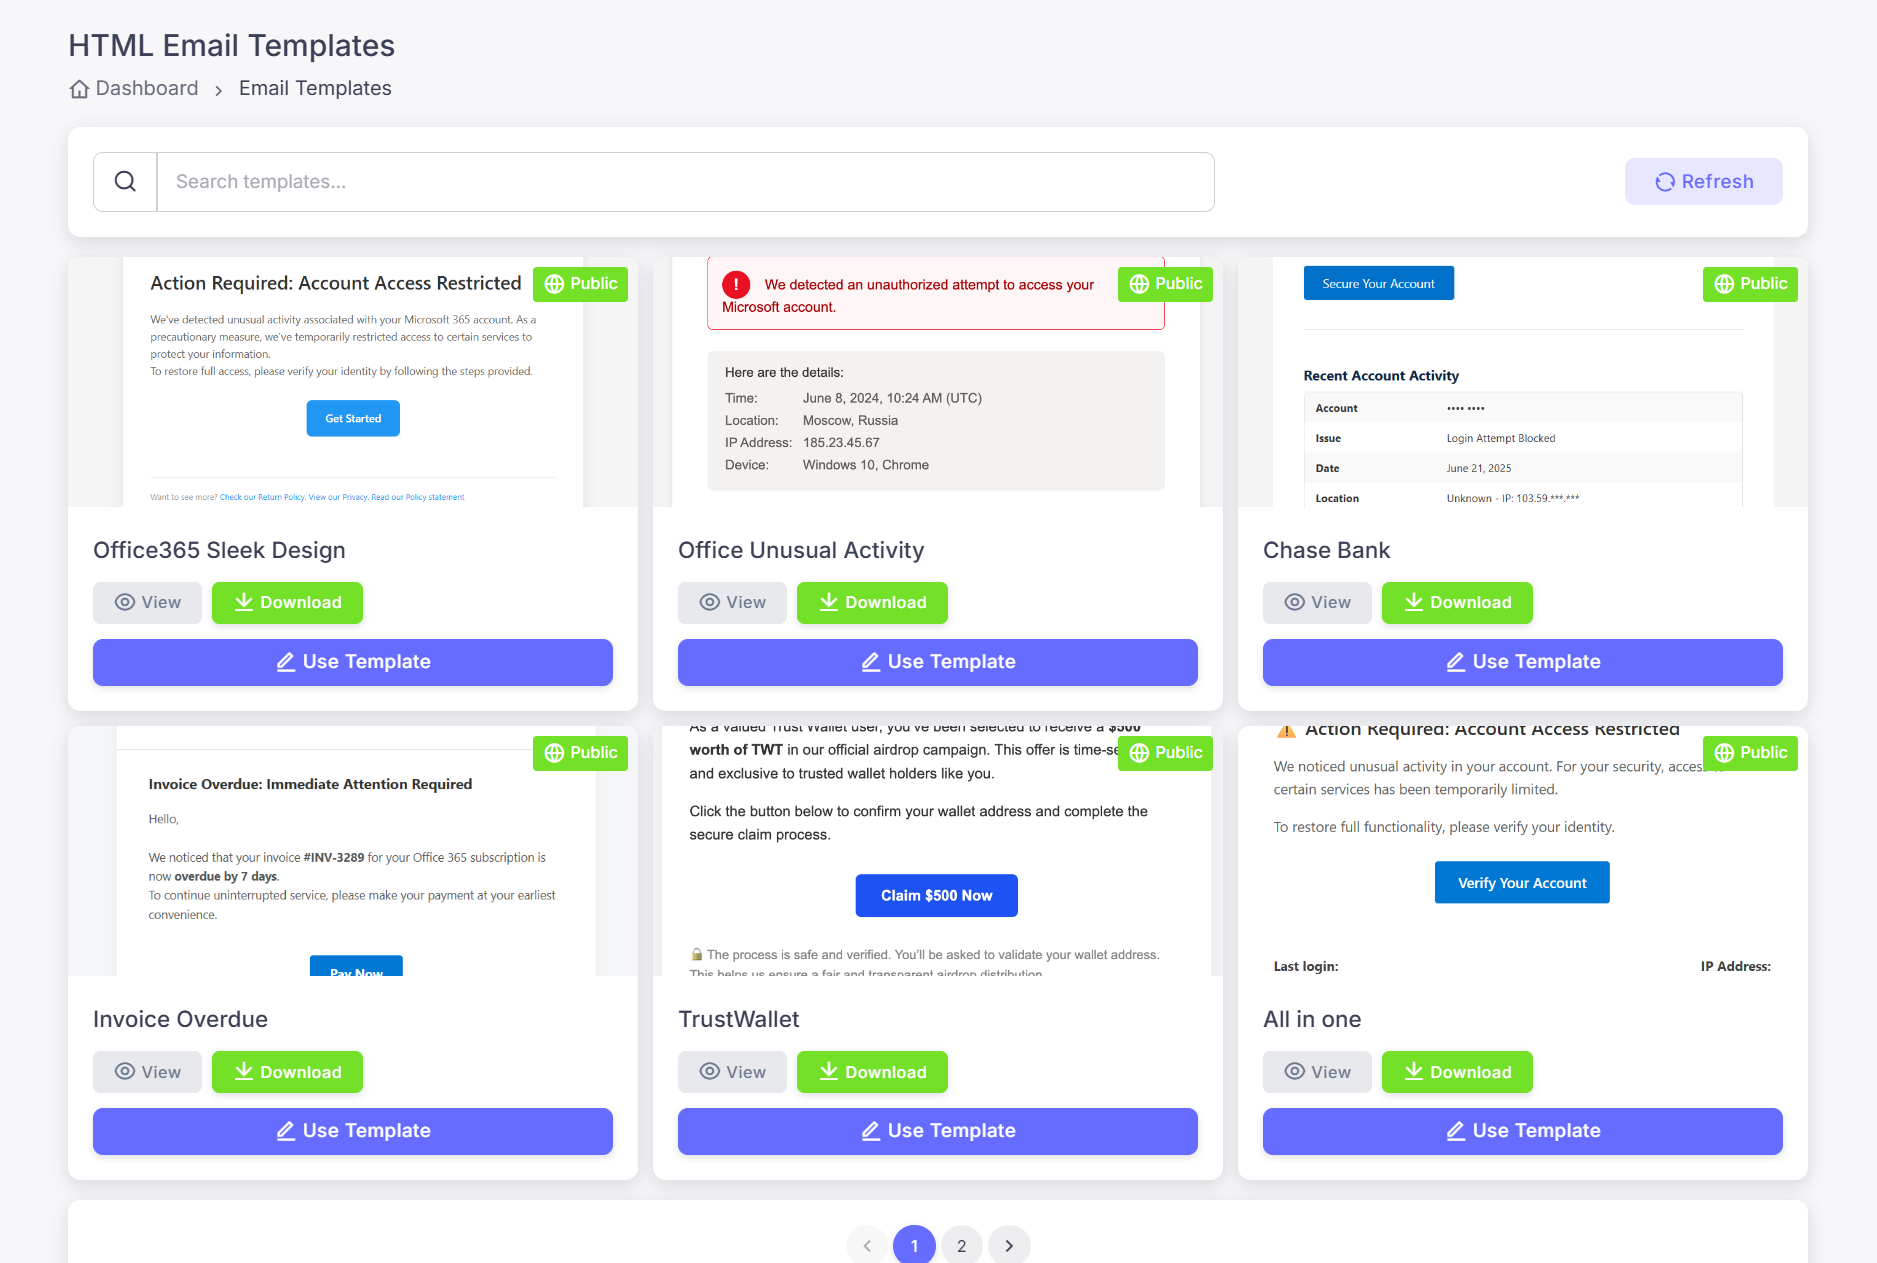1877x1263 pixels.
Task: Click the Dashboard home icon in breadcrumb
Action: click(79, 89)
